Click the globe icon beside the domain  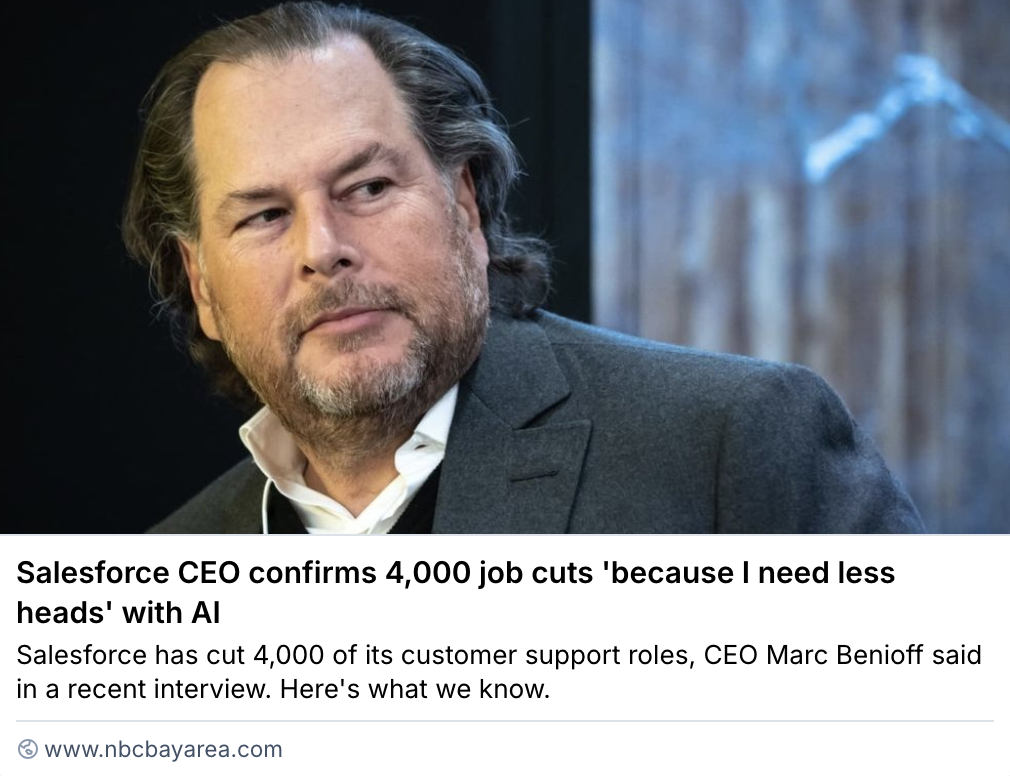point(28,749)
